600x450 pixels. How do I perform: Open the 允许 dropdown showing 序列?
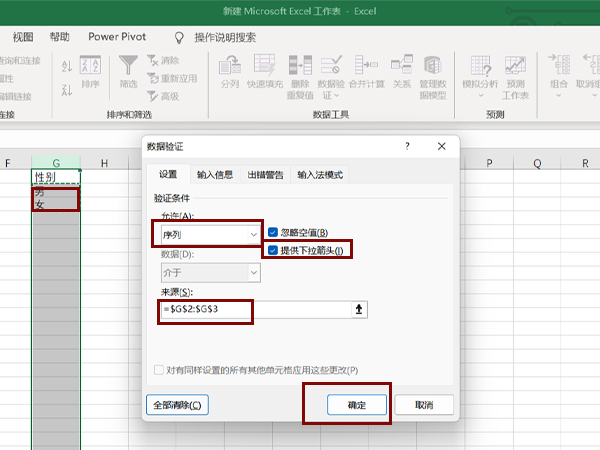[210, 233]
